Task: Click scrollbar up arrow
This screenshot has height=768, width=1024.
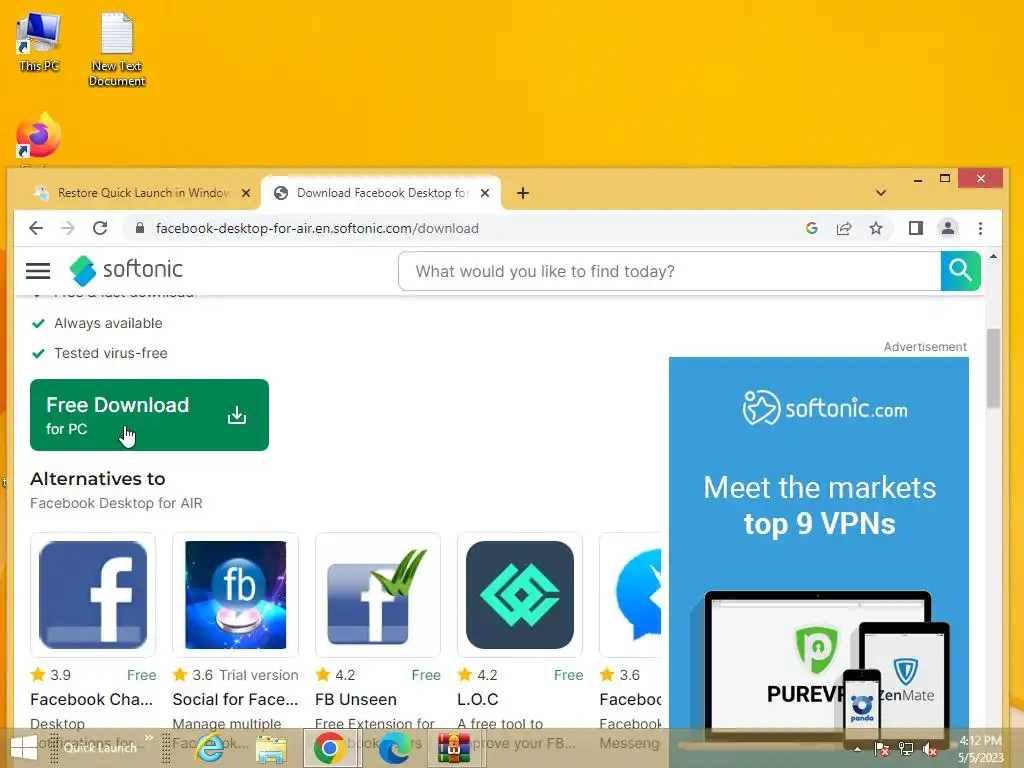Action: coord(993,257)
